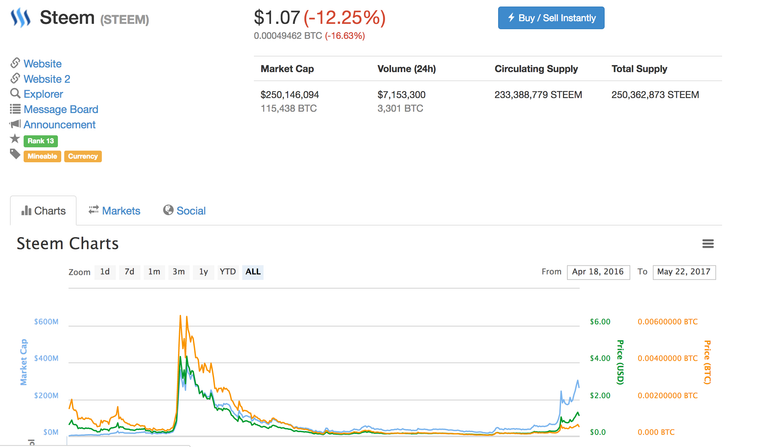This screenshot has width=768, height=447.
Task: Open the Message Board link
Action: [x=61, y=109]
